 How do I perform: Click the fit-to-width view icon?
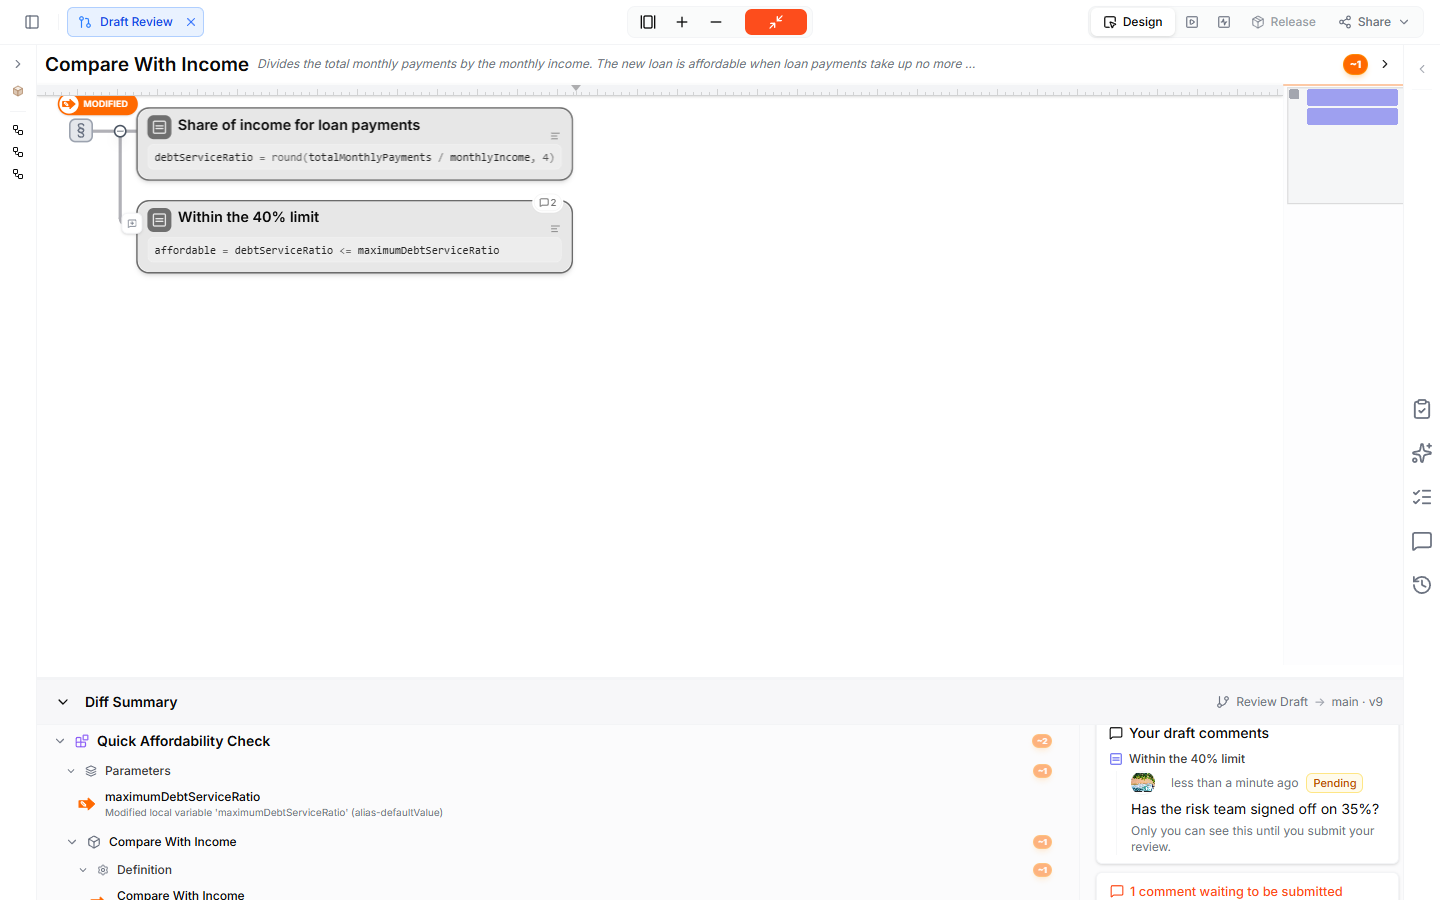[648, 22]
